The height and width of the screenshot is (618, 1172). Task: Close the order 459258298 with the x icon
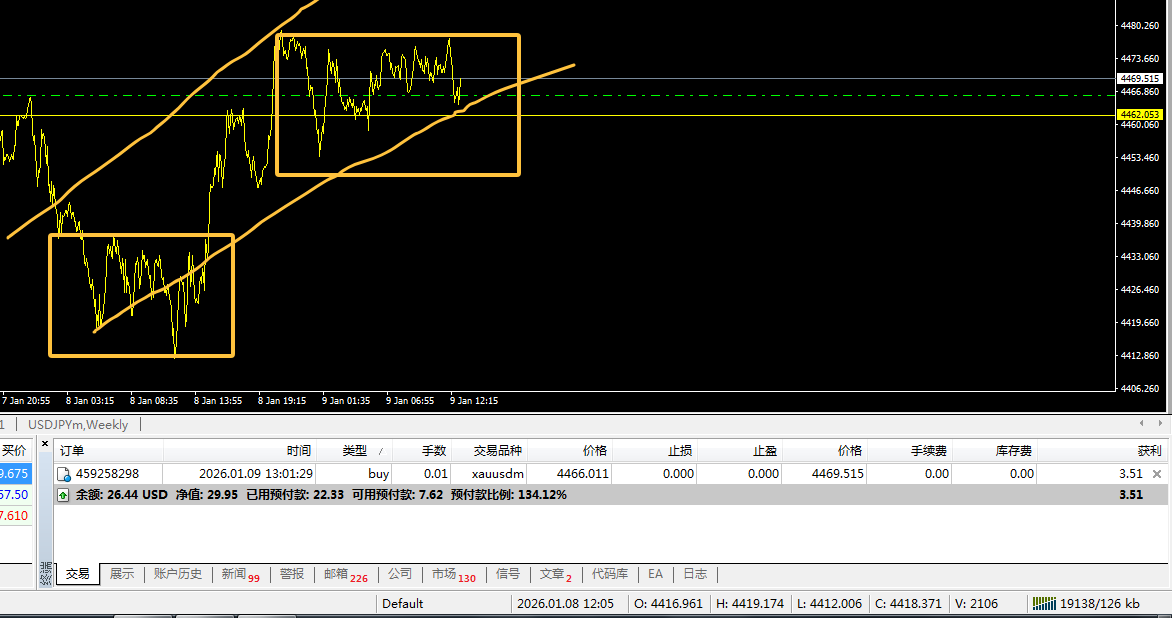pos(1157,474)
